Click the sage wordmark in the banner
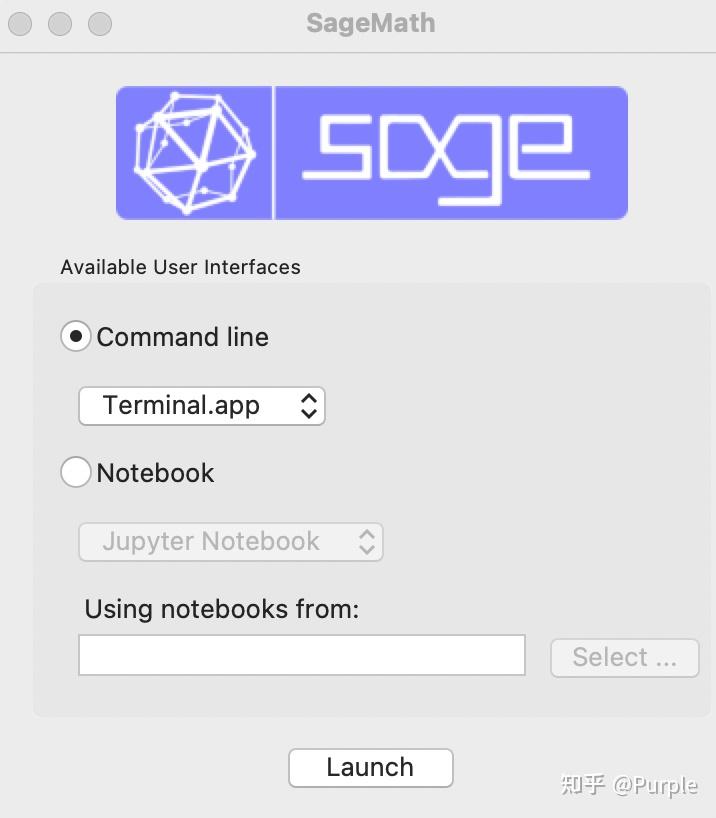The width and height of the screenshot is (716, 818). tap(450, 152)
